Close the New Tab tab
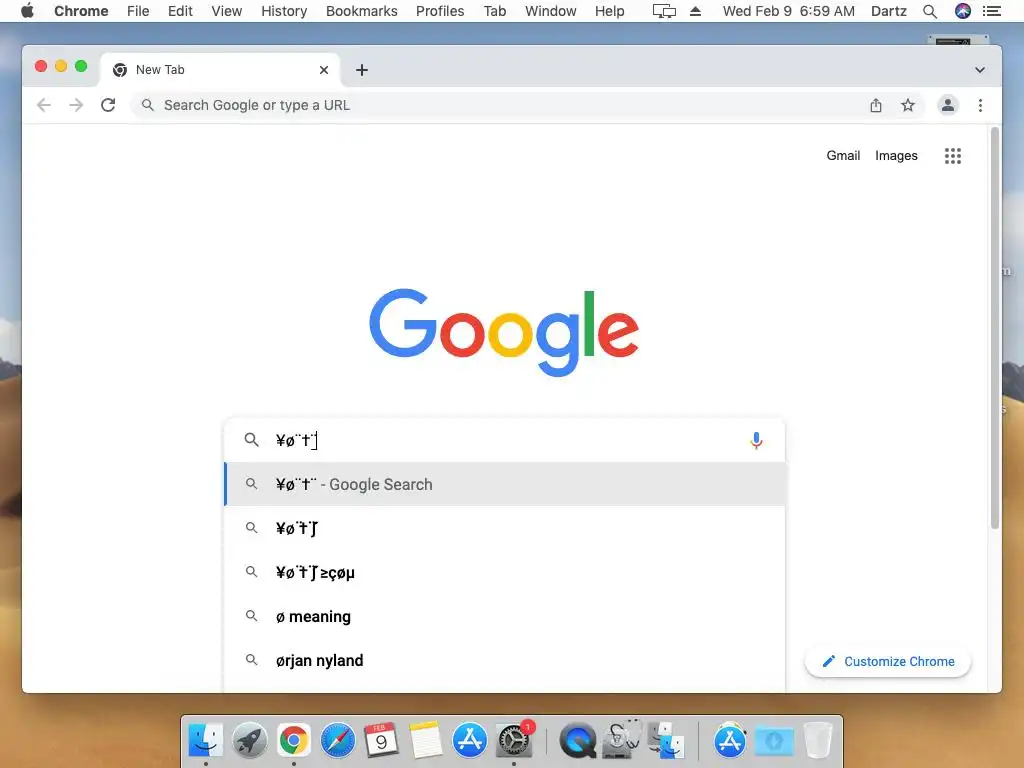1024x768 pixels. click(324, 70)
